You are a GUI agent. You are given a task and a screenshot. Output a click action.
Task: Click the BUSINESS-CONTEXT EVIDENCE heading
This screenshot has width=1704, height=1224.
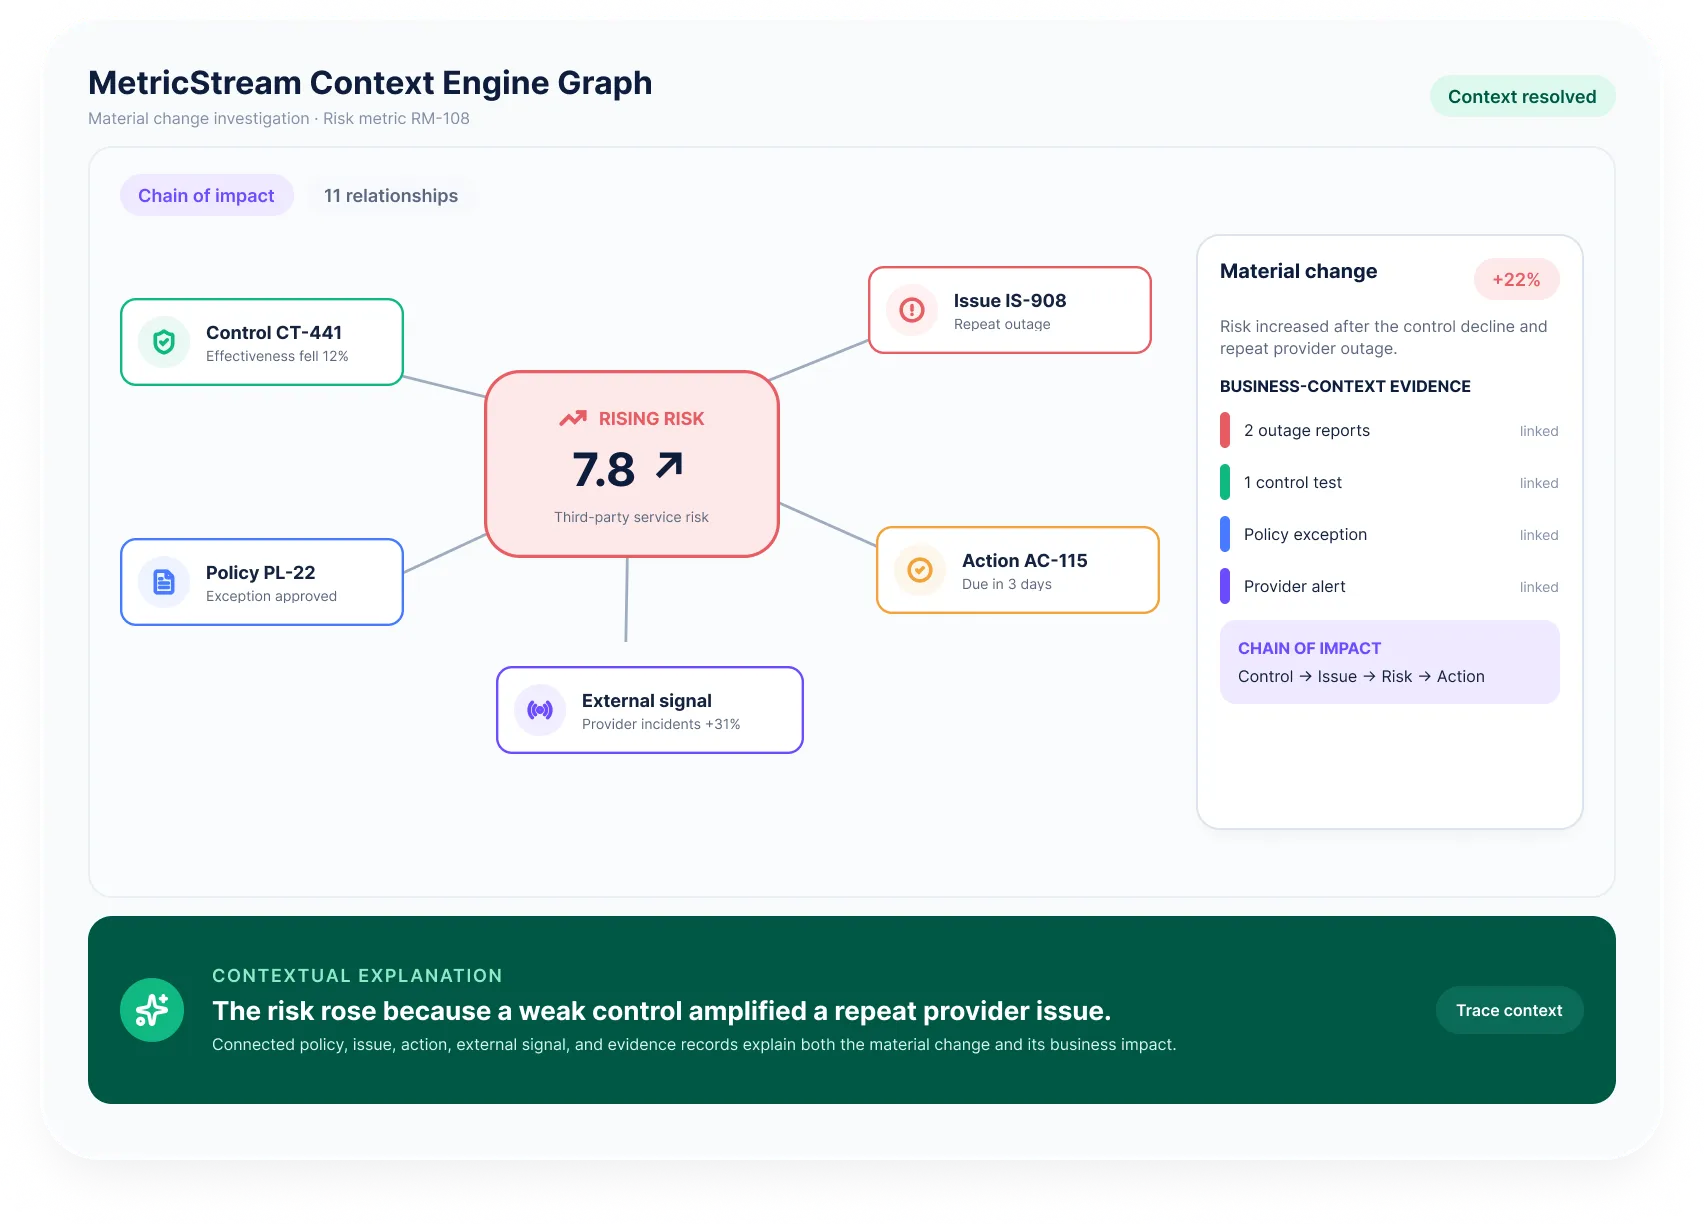[1345, 386]
